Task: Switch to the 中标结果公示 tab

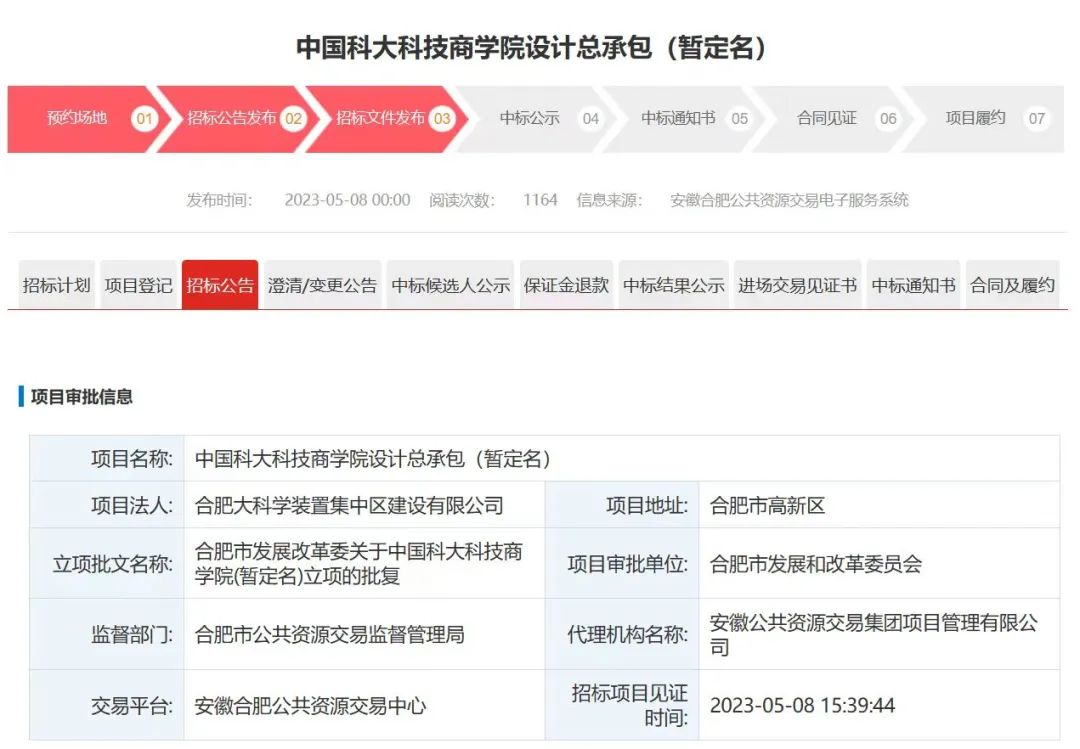Action: click(674, 285)
